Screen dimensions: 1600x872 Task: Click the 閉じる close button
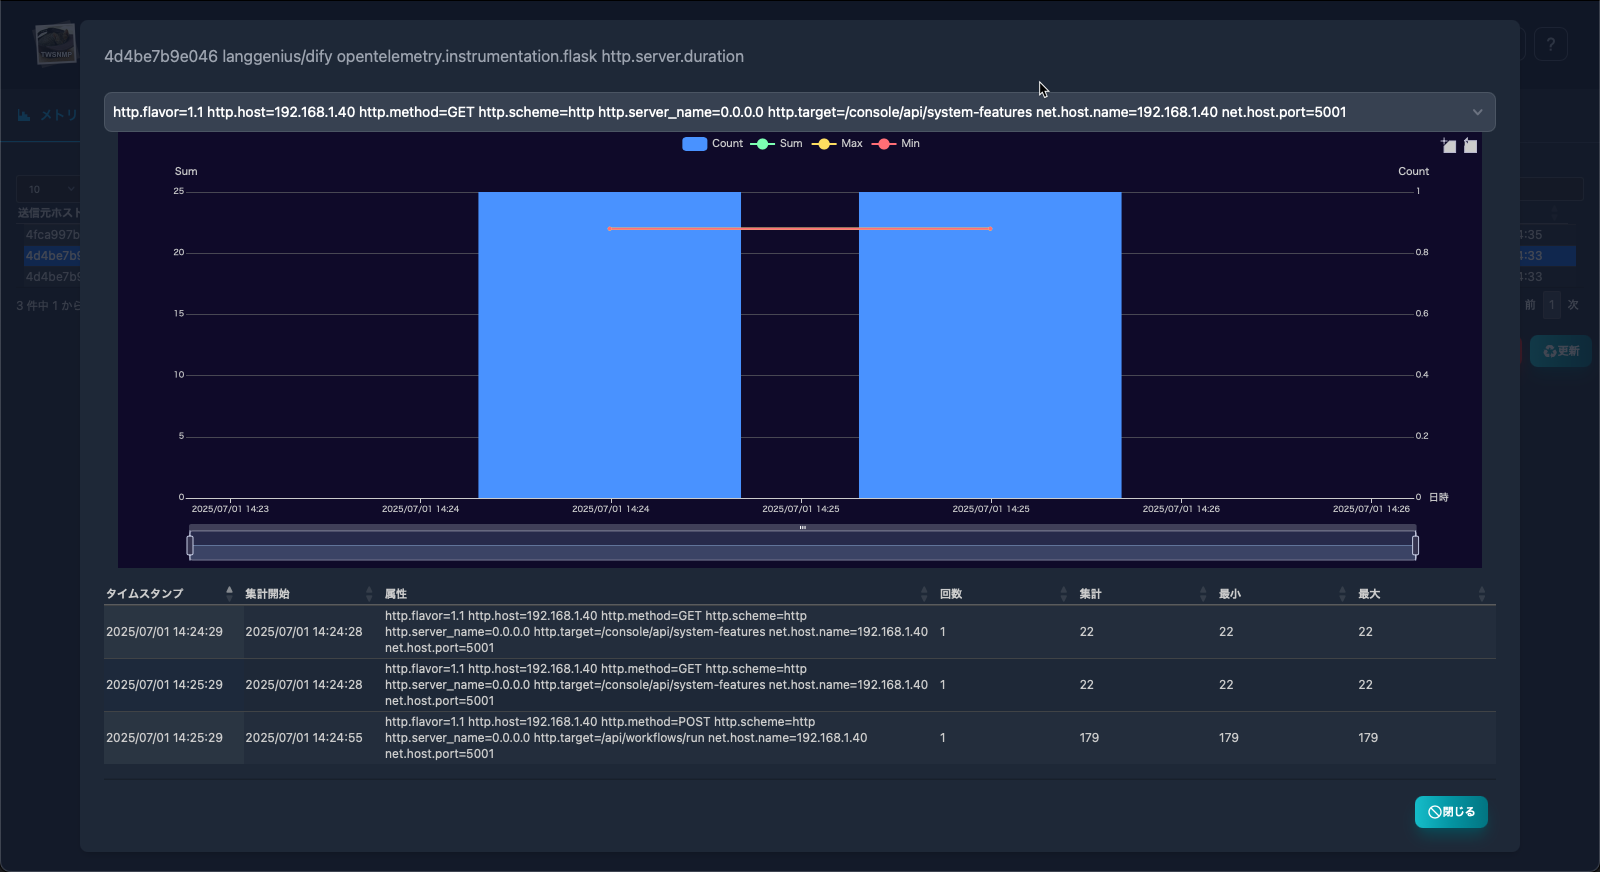coord(1451,812)
